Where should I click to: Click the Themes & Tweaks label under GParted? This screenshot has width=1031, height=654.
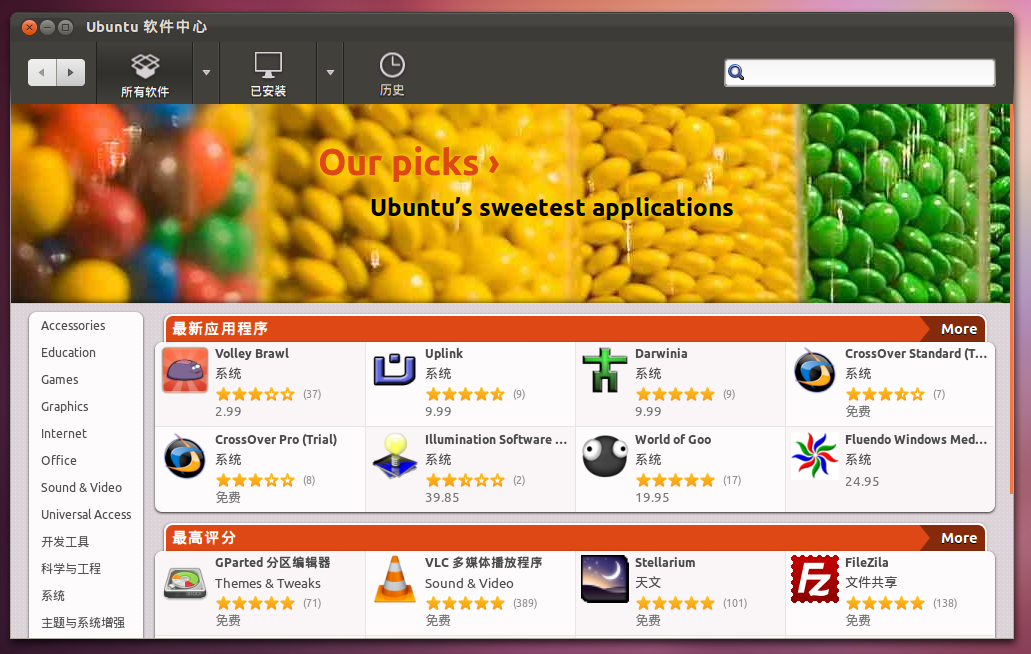[x=268, y=584]
